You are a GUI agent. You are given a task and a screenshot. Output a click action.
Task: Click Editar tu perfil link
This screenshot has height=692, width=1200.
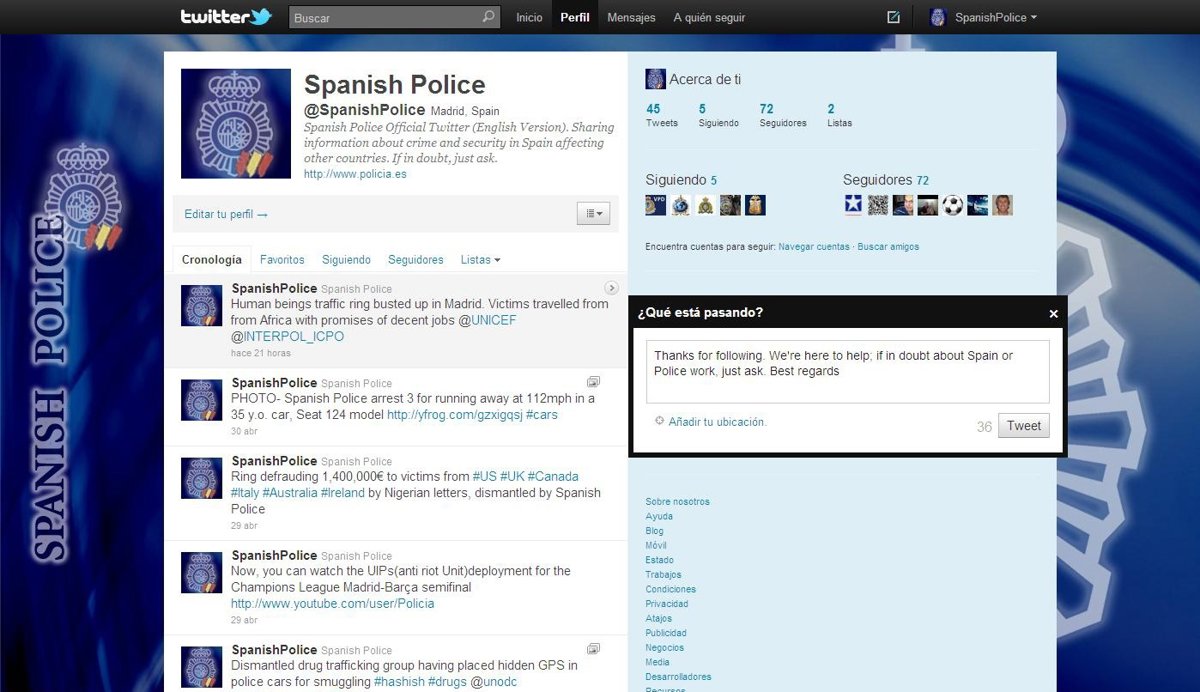(226, 214)
